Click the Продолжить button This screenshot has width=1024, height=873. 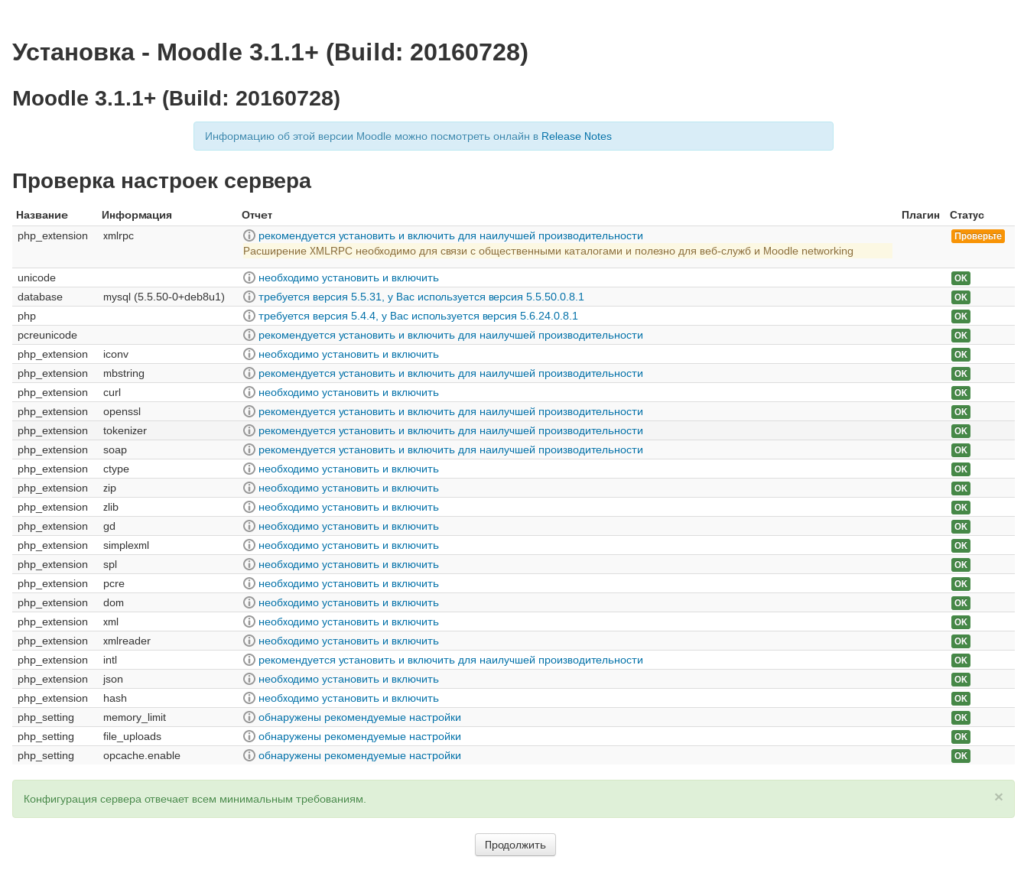click(515, 845)
